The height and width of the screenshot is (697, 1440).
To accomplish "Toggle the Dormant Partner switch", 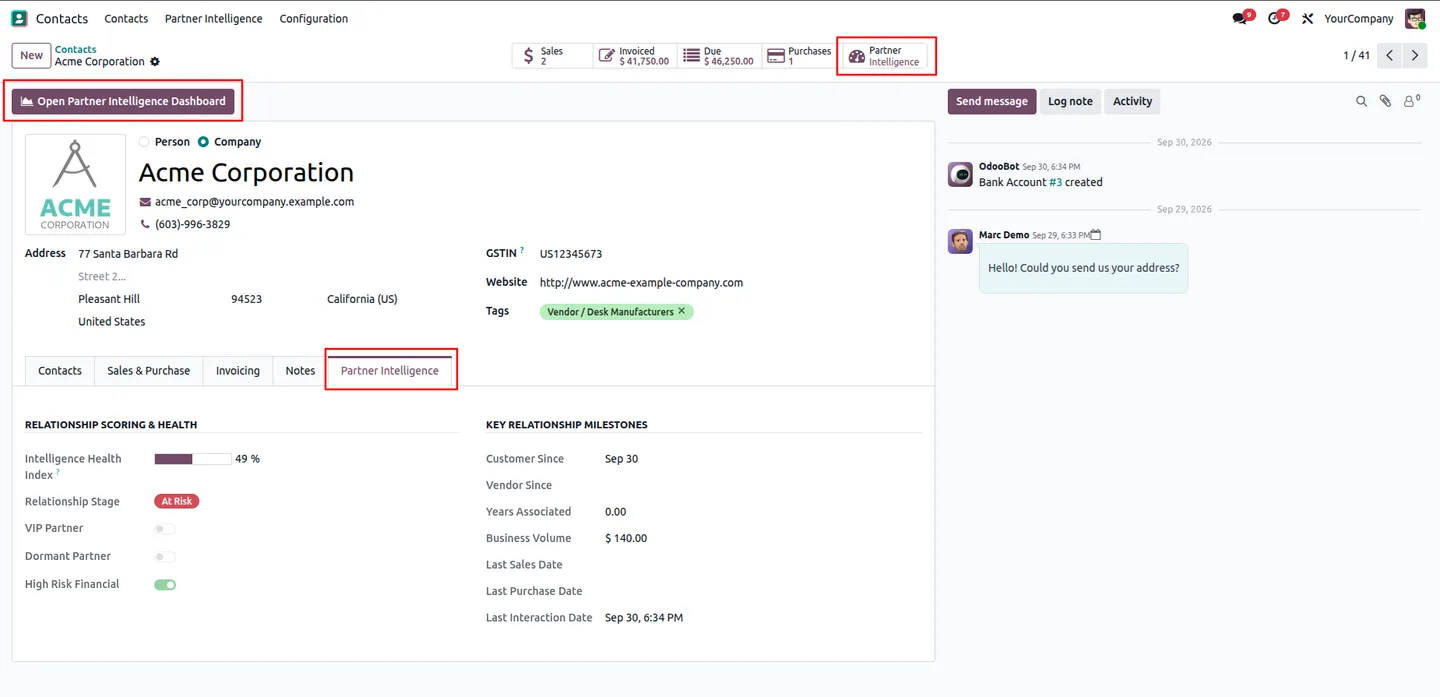I will [165, 557].
